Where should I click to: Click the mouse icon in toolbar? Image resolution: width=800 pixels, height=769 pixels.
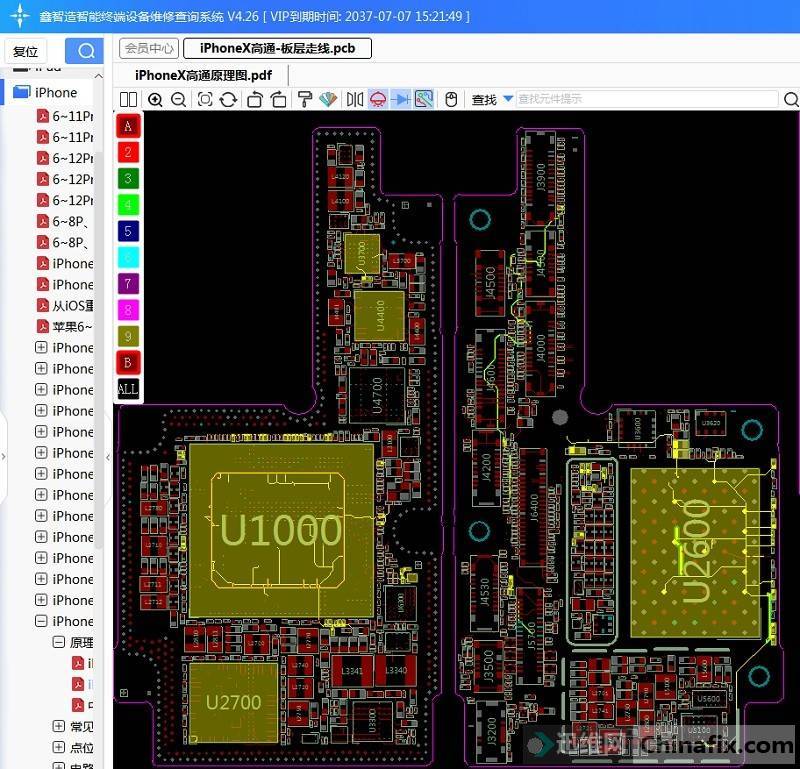point(451,99)
